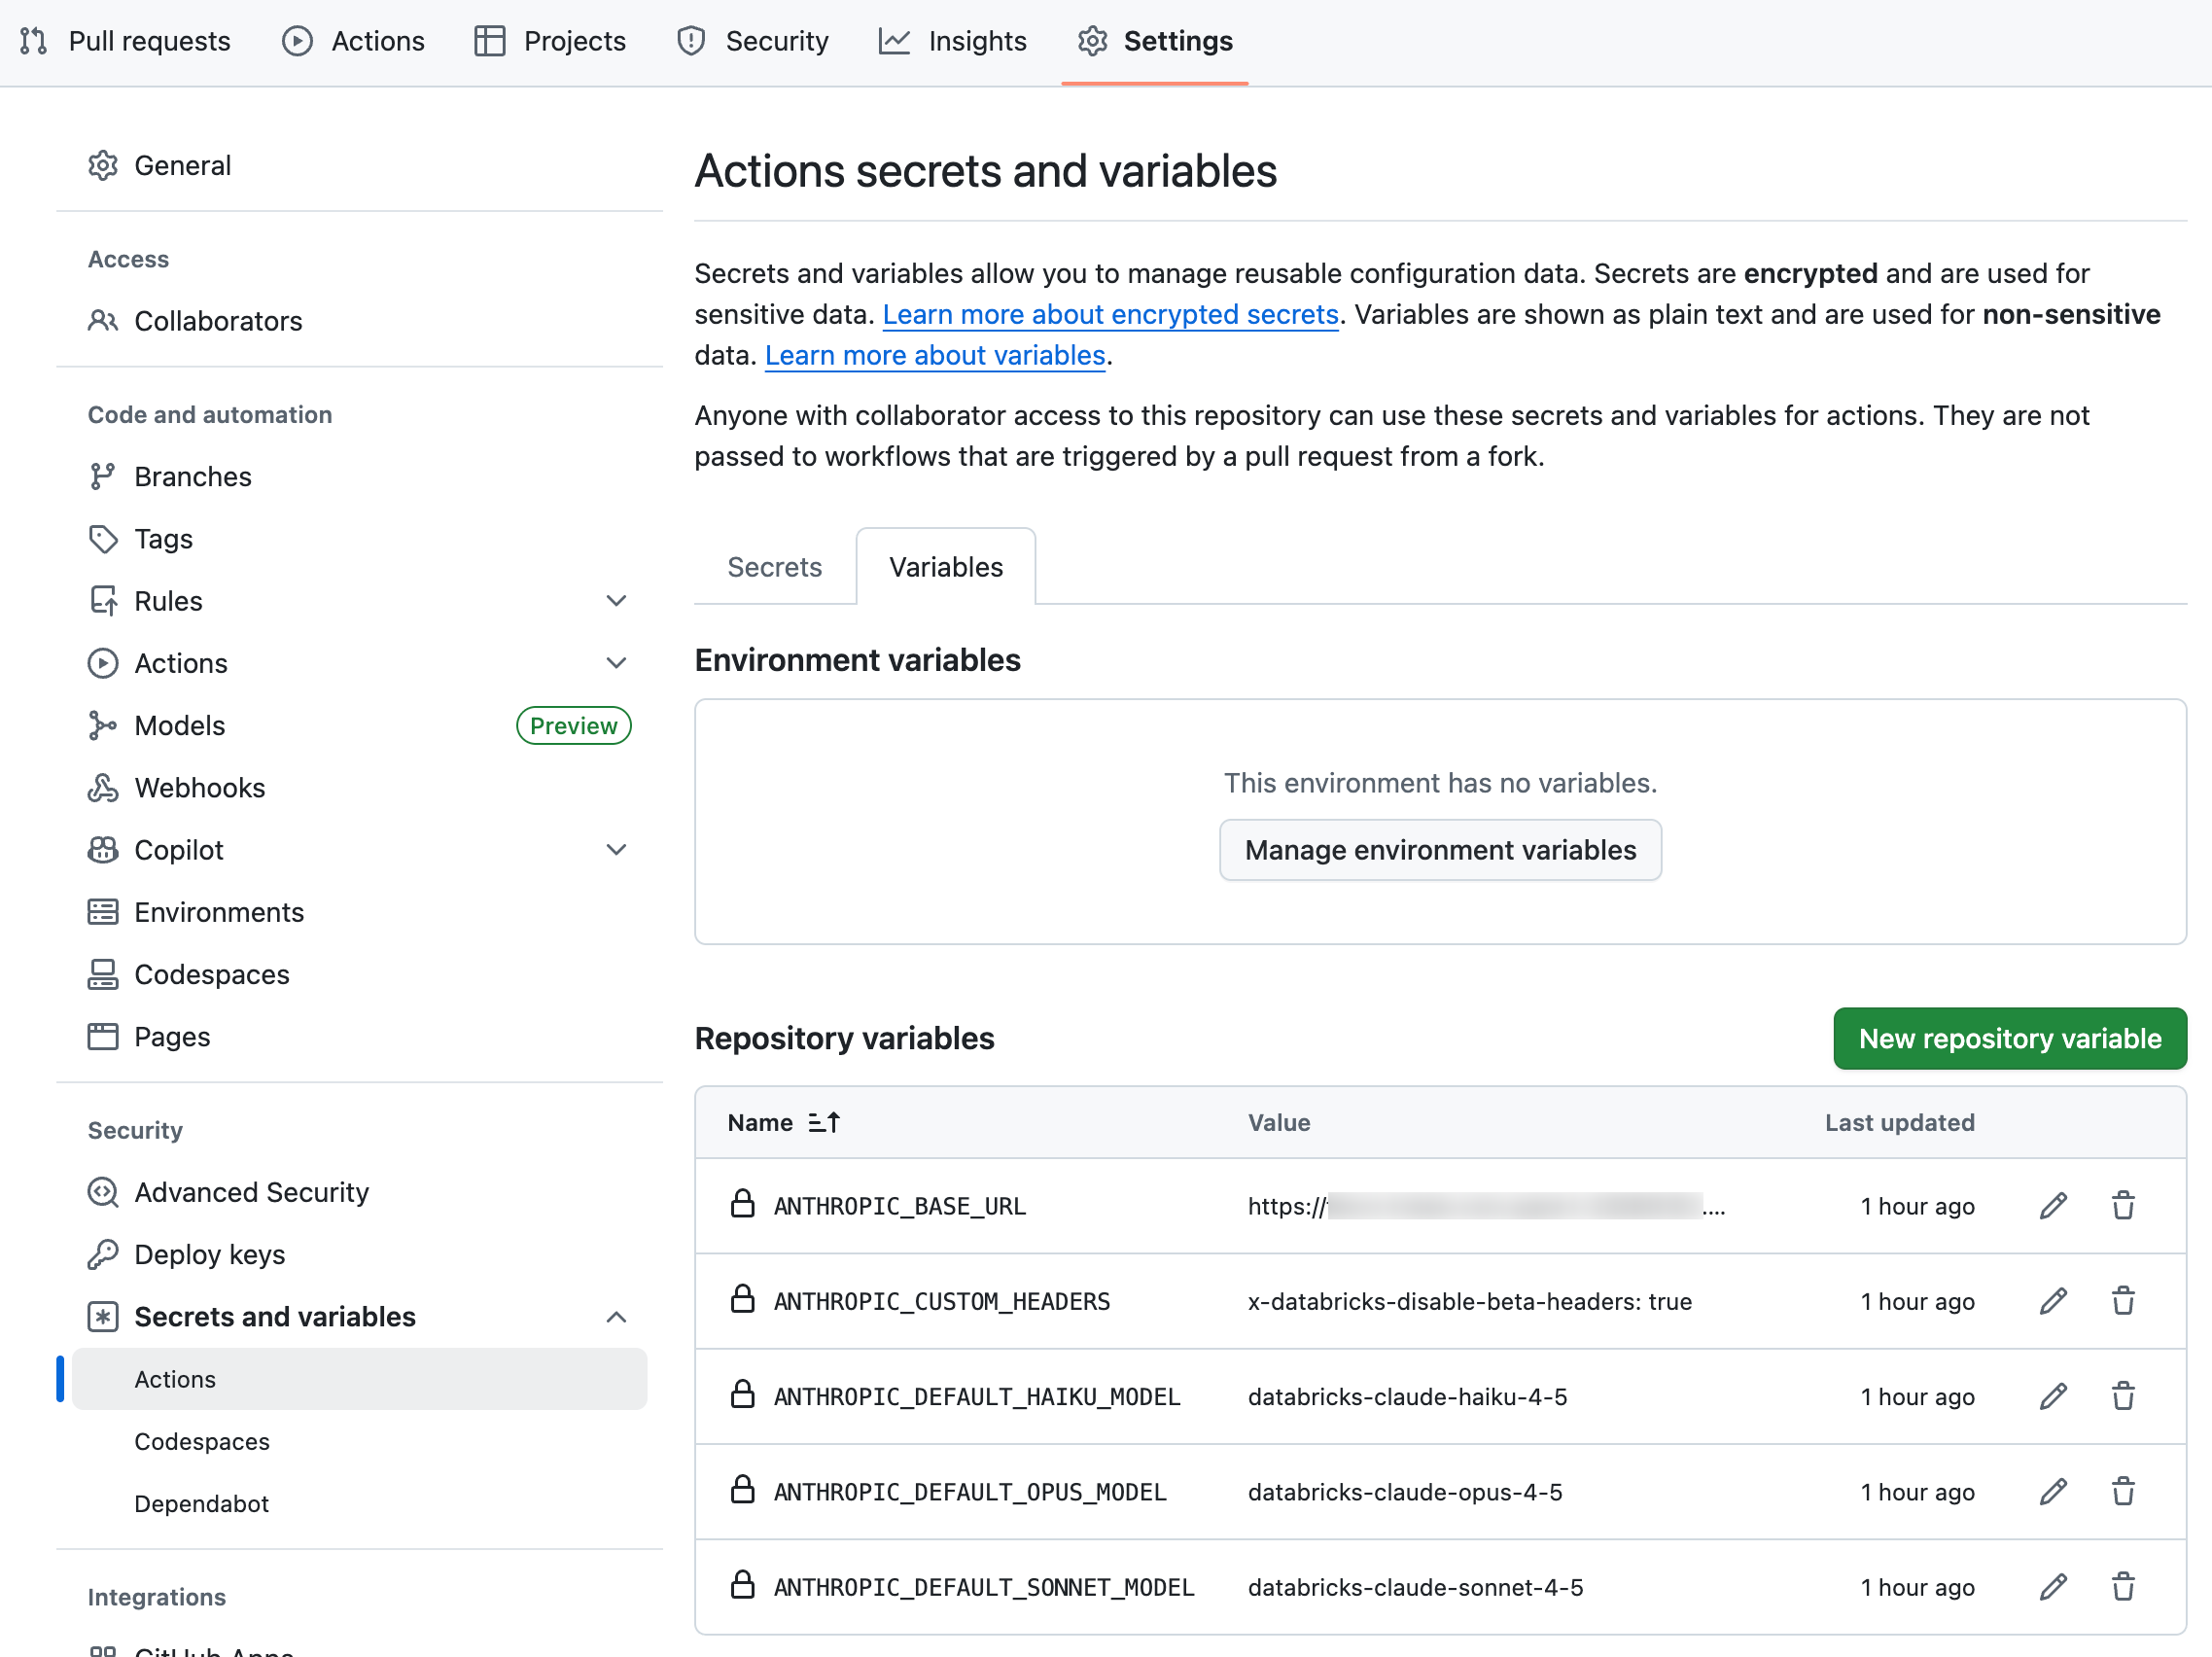Switch to the Secrets tab

click(x=774, y=567)
